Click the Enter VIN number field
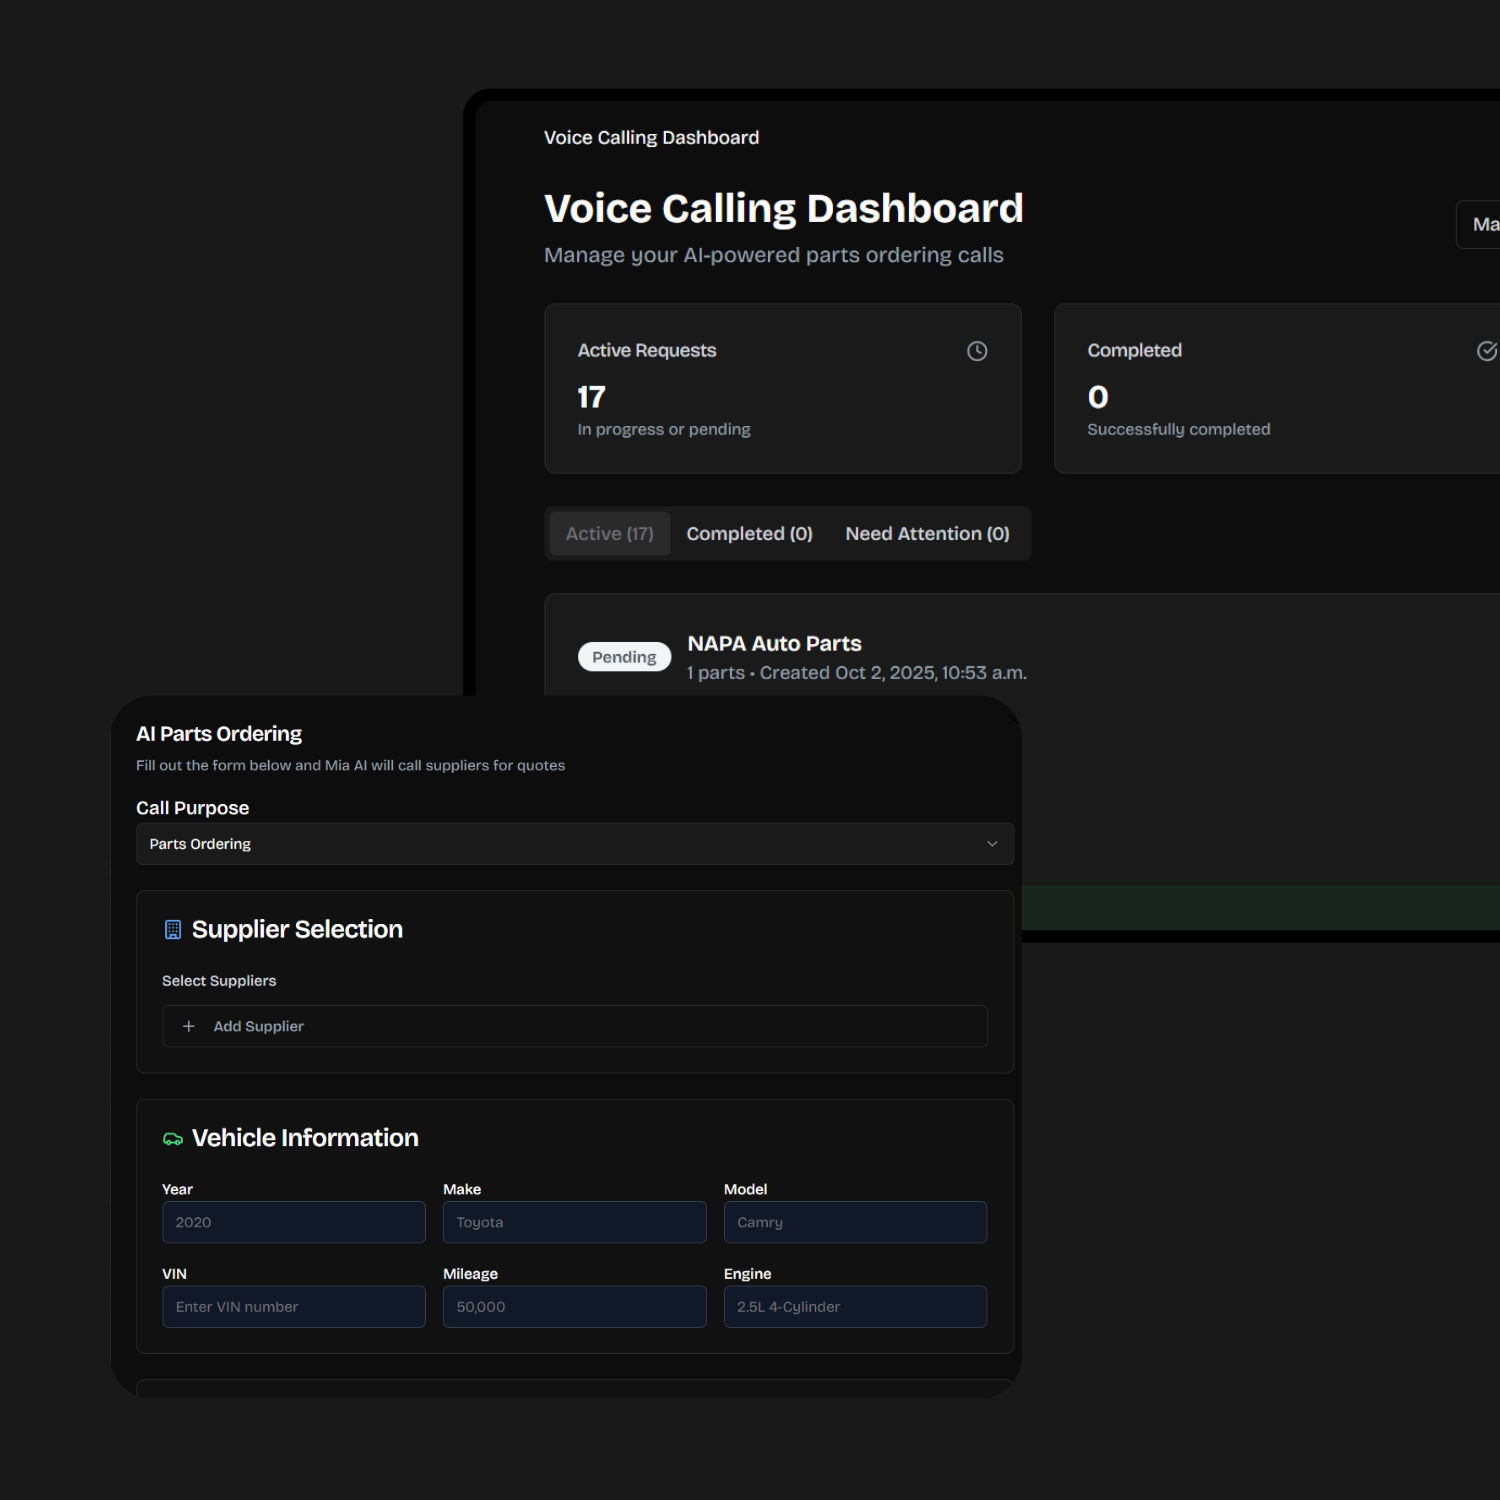Image resolution: width=1500 pixels, height=1500 pixels. [293, 1307]
